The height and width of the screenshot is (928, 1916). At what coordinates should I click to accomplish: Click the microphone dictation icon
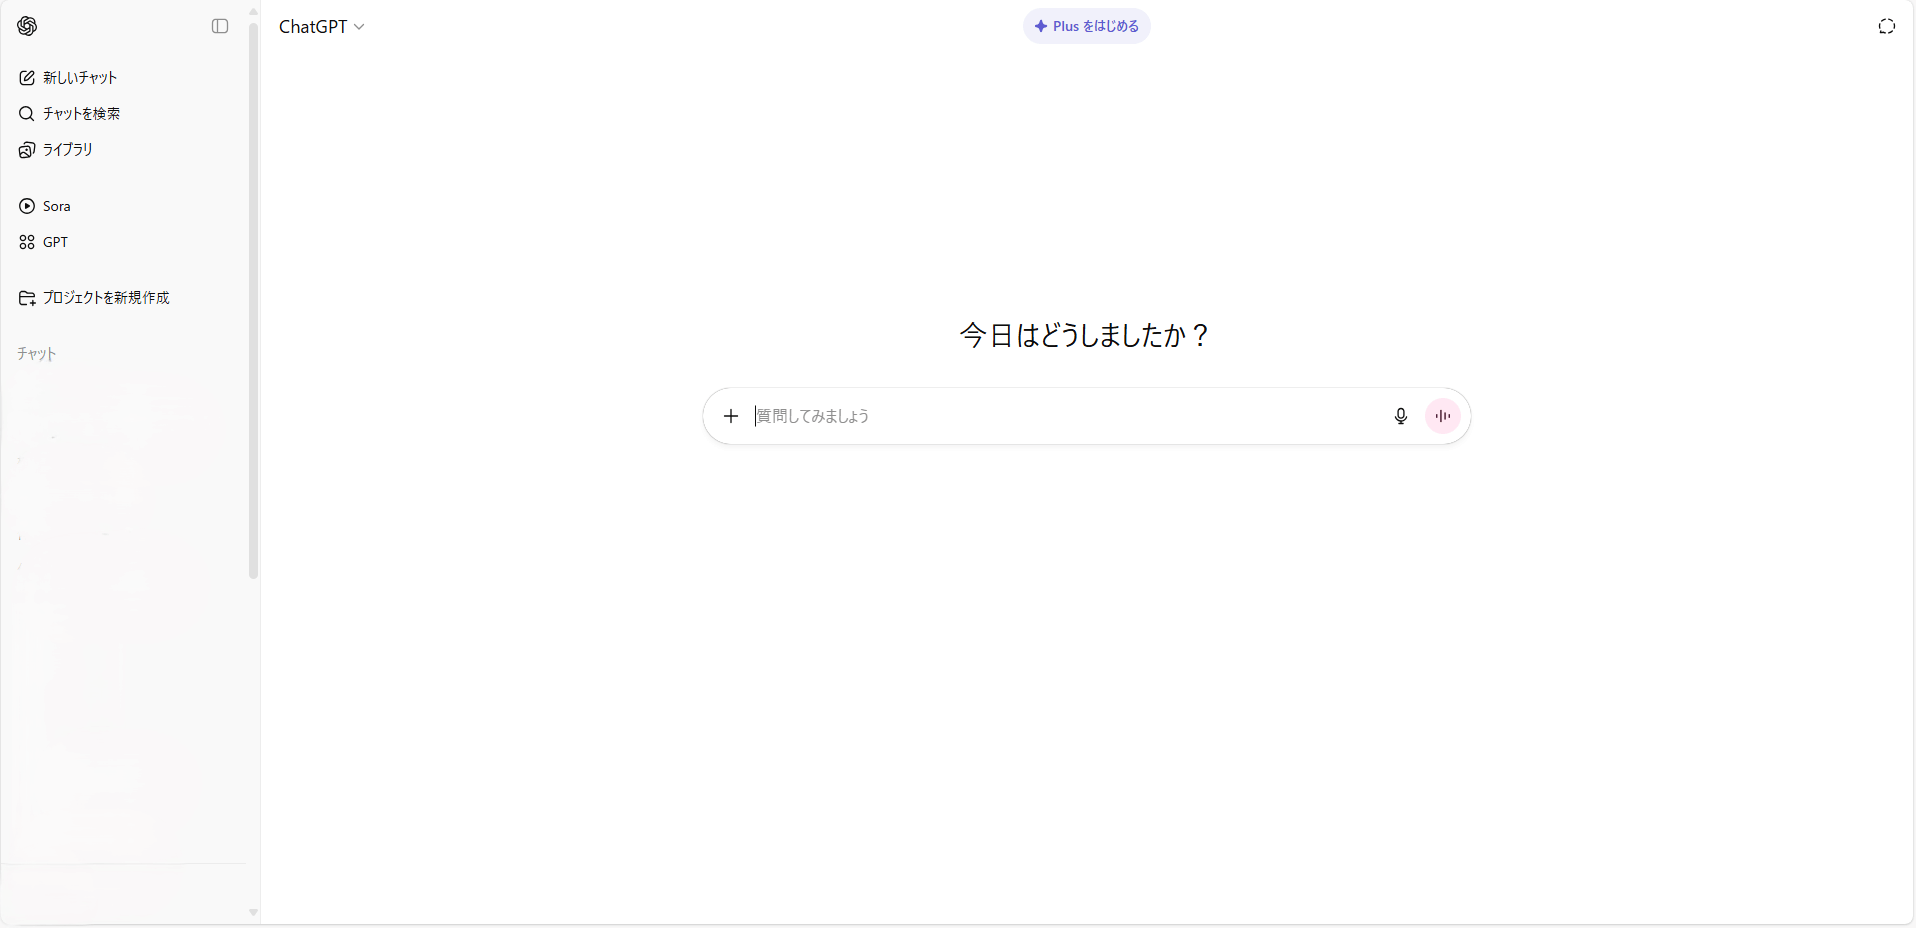click(x=1400, y=416)
